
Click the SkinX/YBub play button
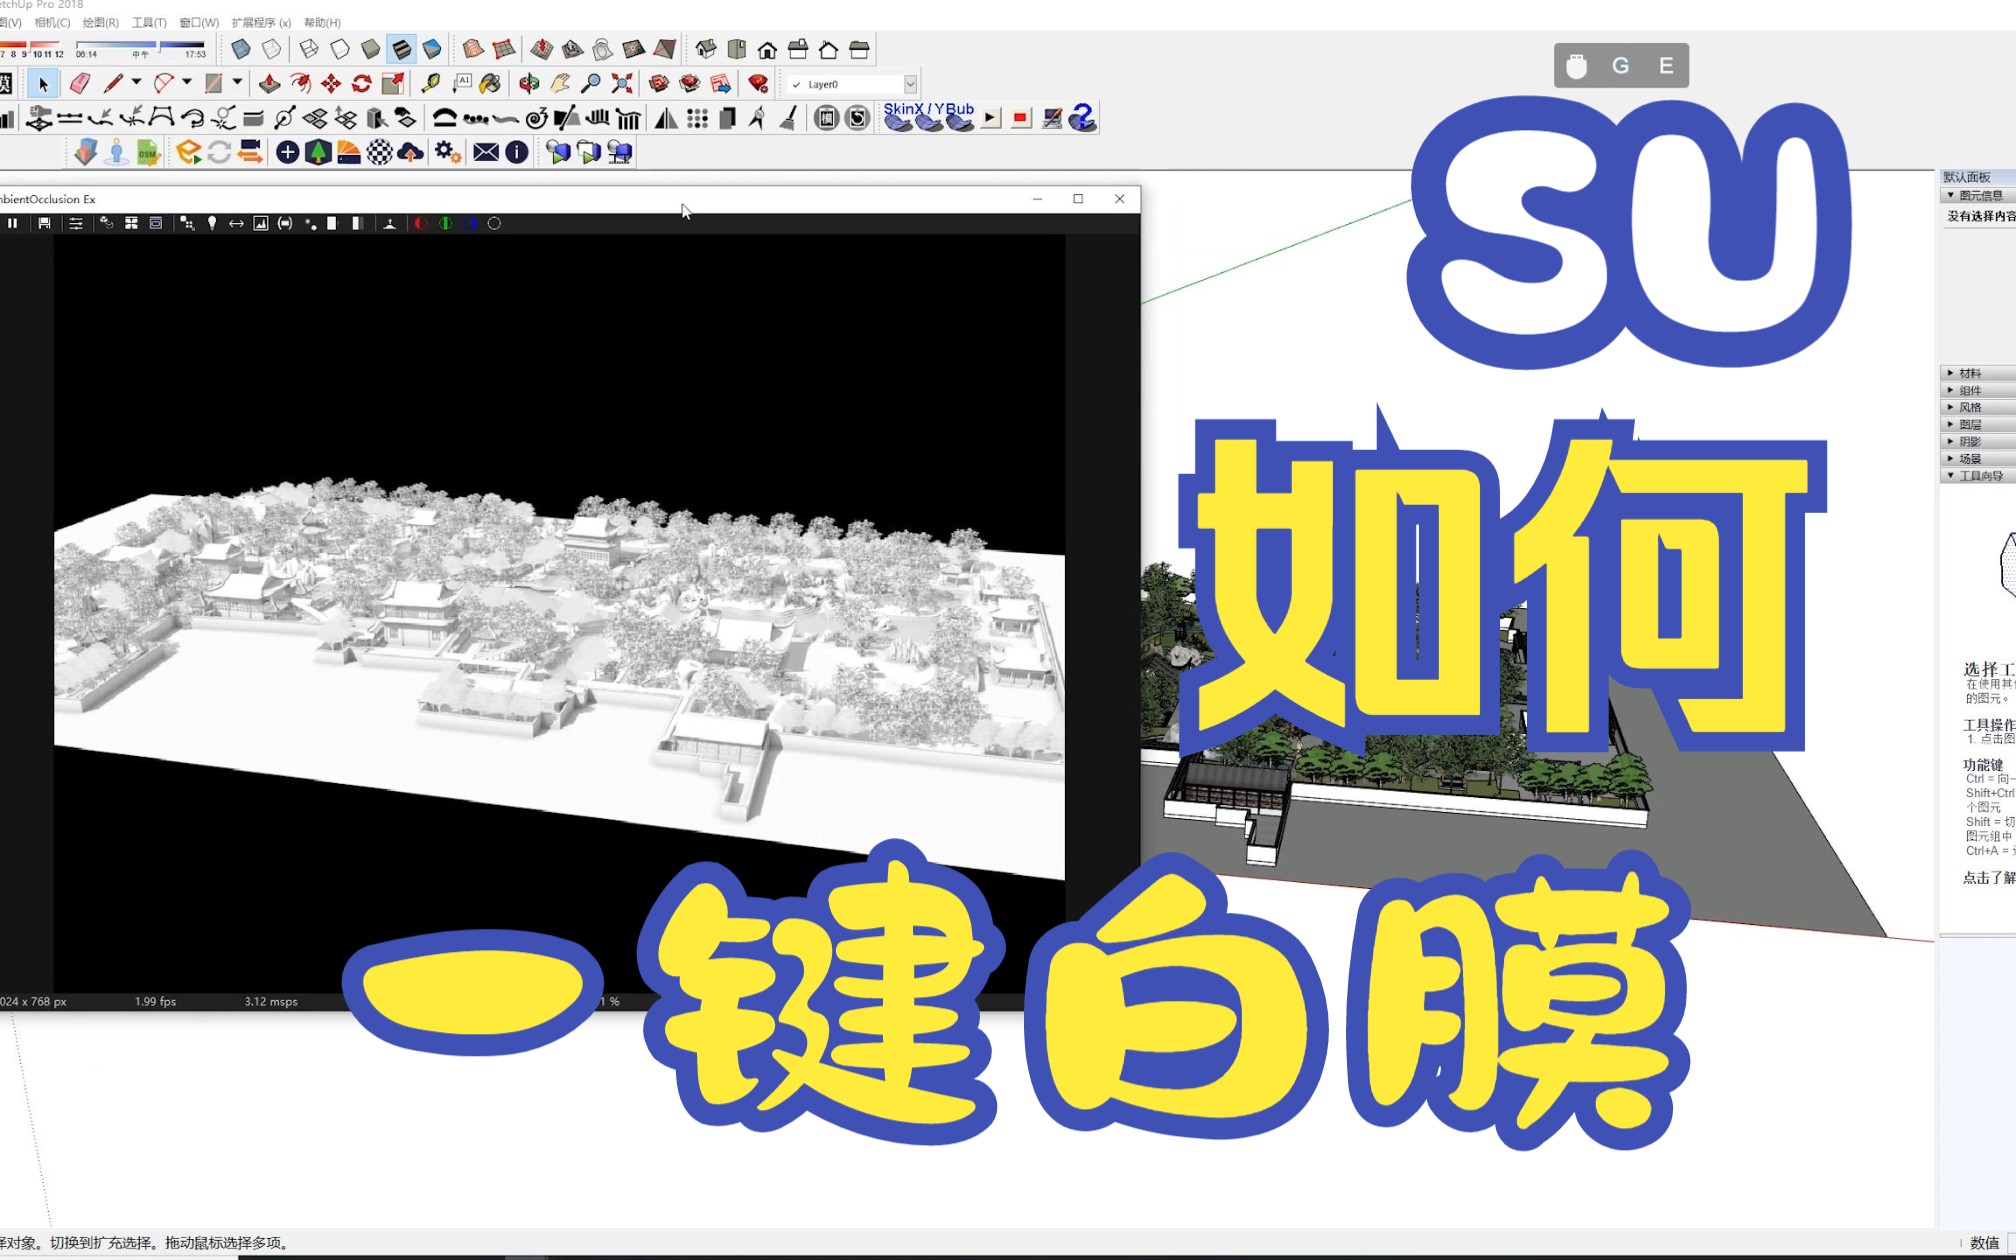pyautogui.click(x=990, y=117)
